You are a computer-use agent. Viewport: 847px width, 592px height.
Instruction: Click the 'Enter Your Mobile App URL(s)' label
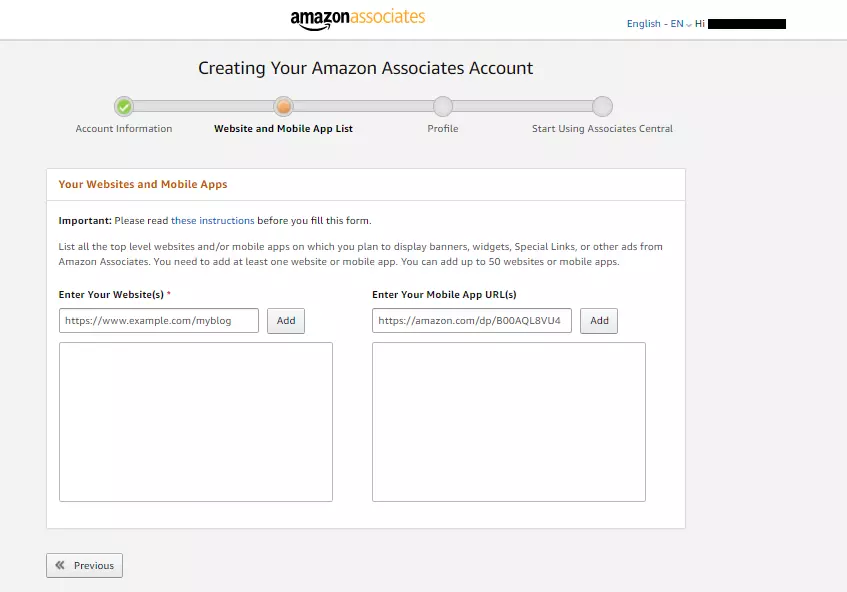click(x=444, y=294)
